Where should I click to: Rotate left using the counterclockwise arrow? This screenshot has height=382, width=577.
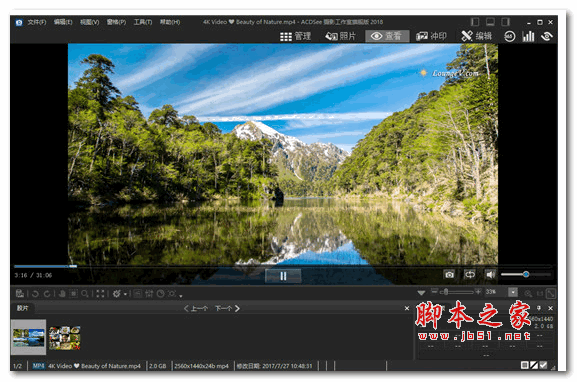tap(35, 294)
